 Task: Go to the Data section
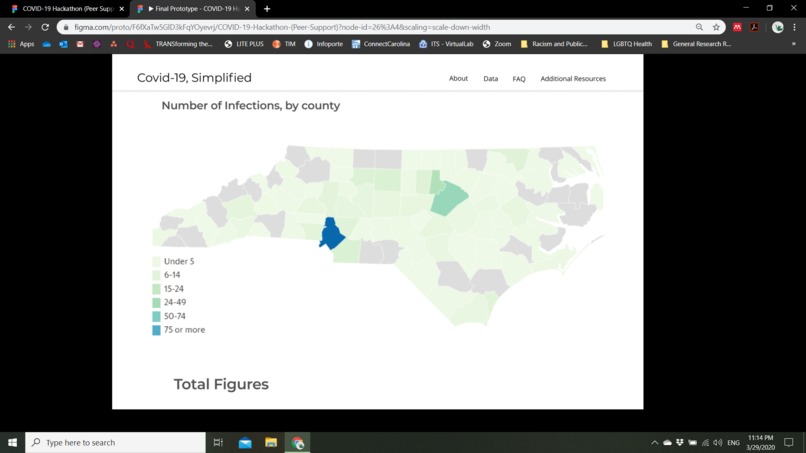[490, 79]
